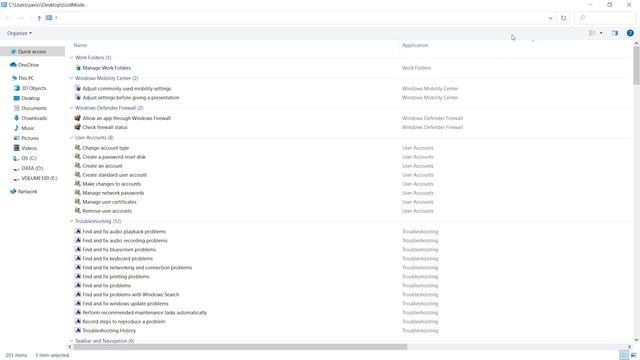Select Create an account
640x360 pixels.
pyautogui.click(x=102, y=166)
